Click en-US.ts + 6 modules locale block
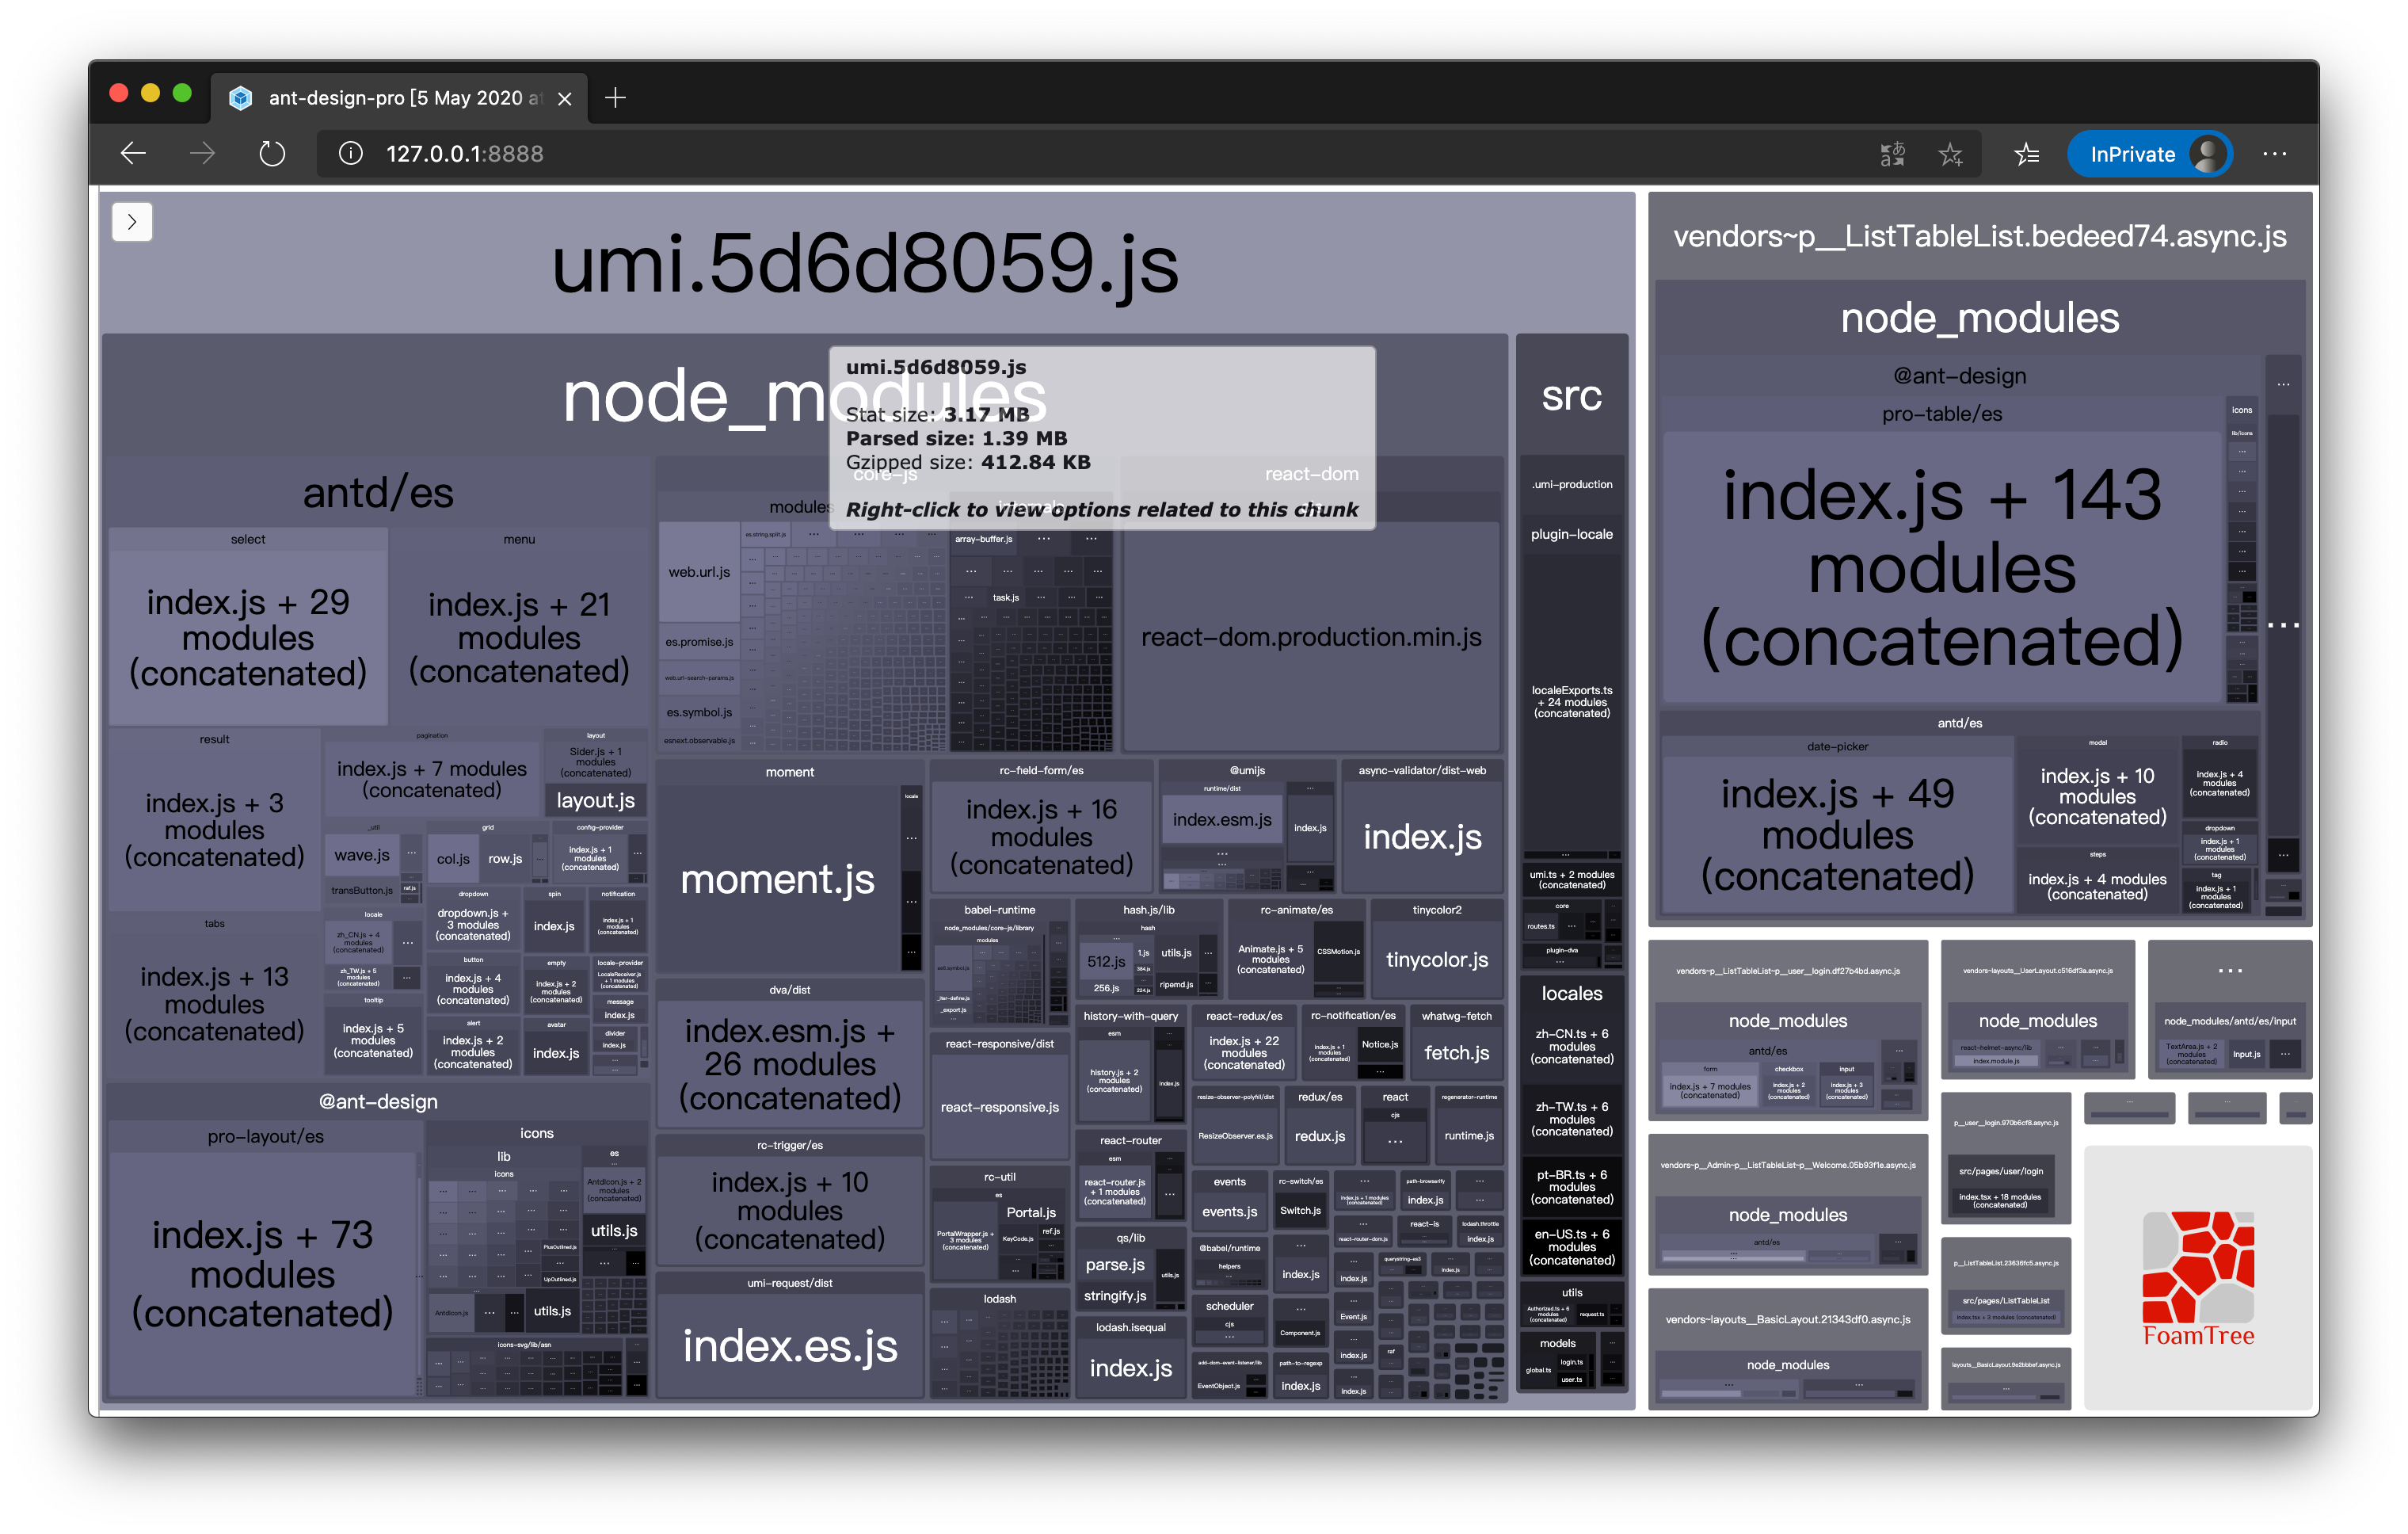Screen dimensions: 2408x1534 [1572, 1247]
